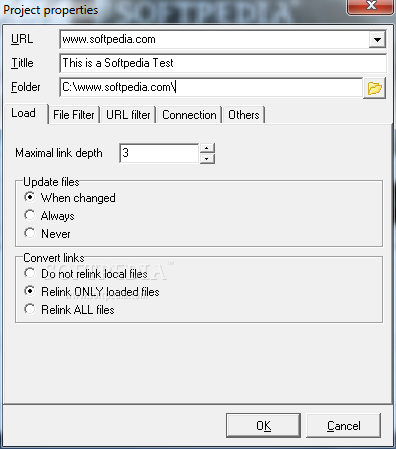Click the Convert links group label
The height and width of the screenshot is (449, 396).
click(54, 258)
